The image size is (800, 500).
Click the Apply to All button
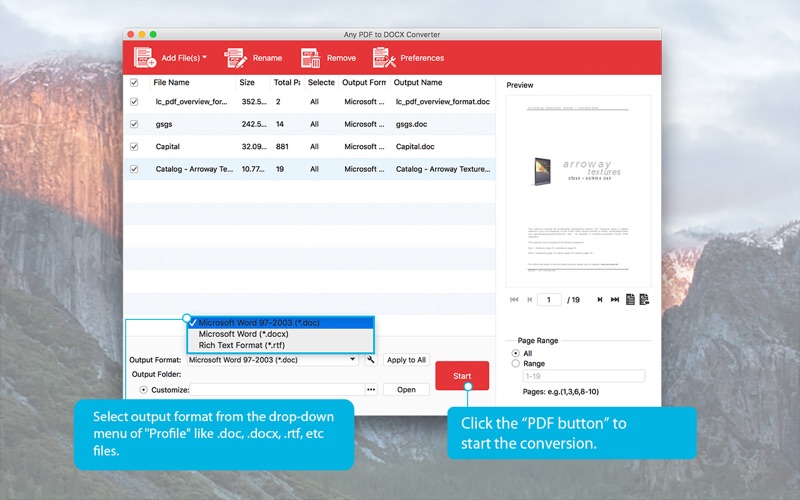point(406,360)
